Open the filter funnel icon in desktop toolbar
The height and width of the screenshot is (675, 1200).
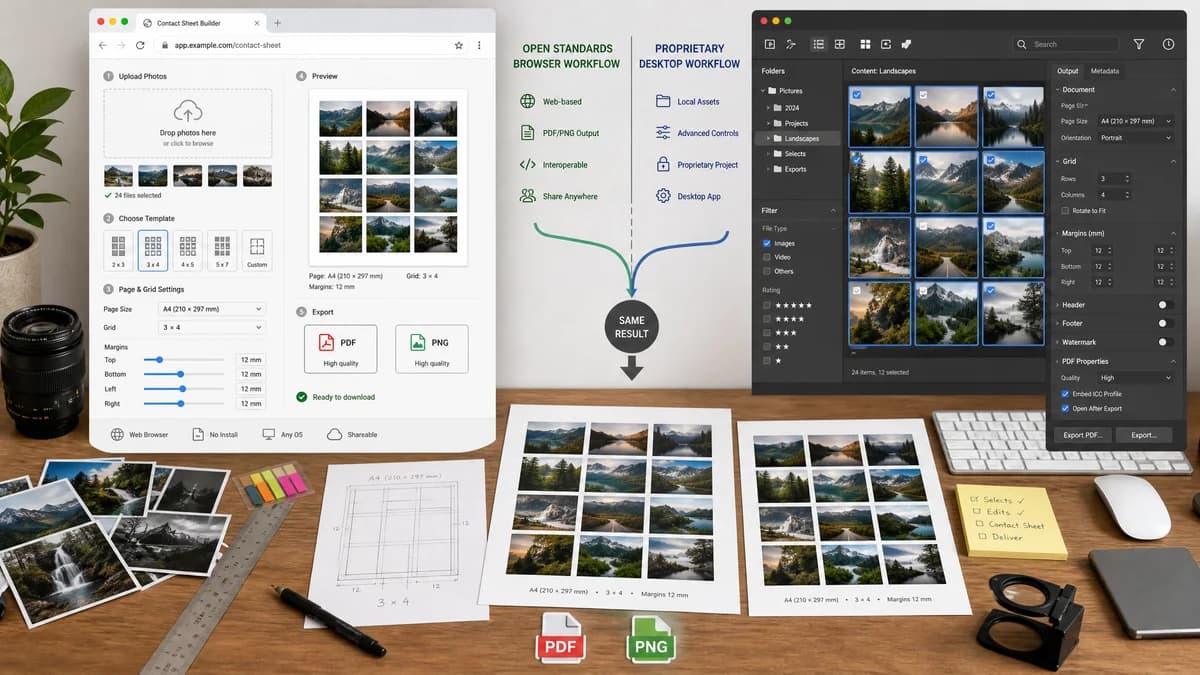click(x=1139, y=44)
